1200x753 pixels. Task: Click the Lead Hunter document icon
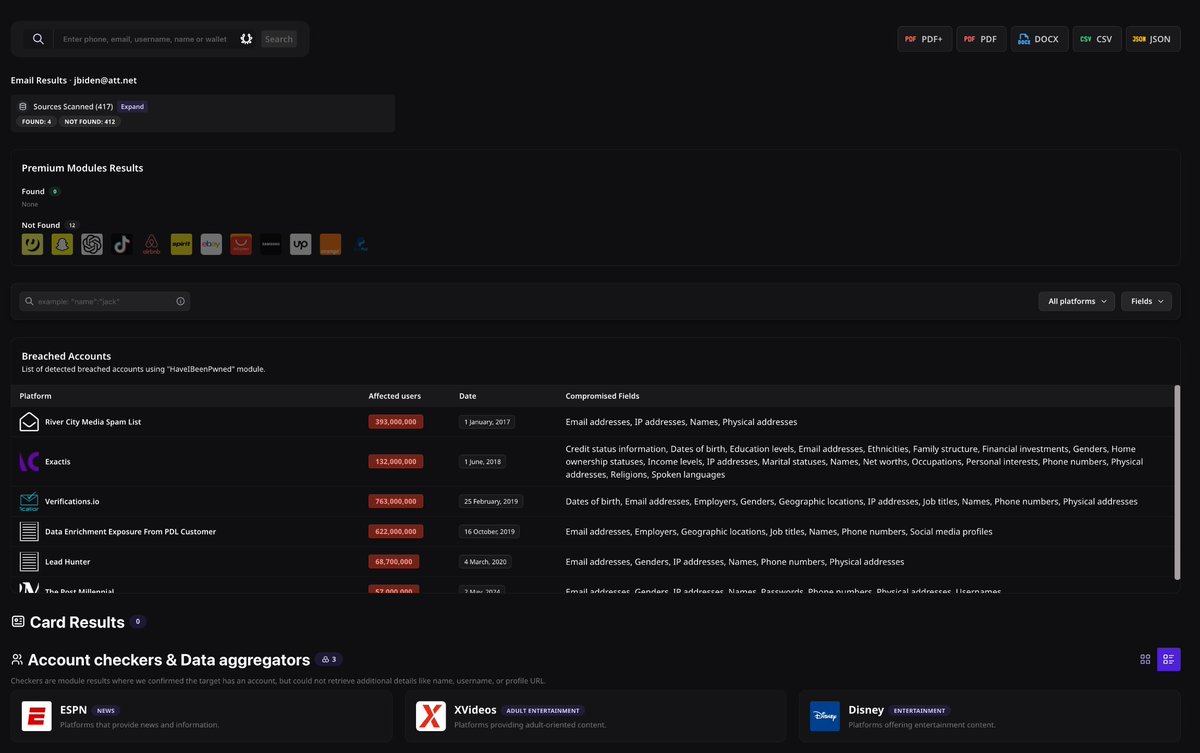(29, 562)
